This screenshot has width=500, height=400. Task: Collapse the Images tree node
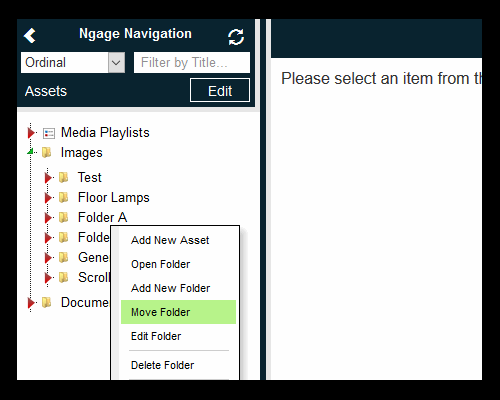tap(31, 152)
